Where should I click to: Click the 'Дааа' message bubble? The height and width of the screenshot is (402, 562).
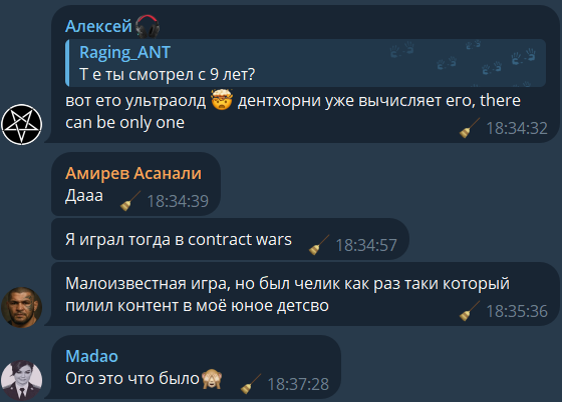point(136,184)
